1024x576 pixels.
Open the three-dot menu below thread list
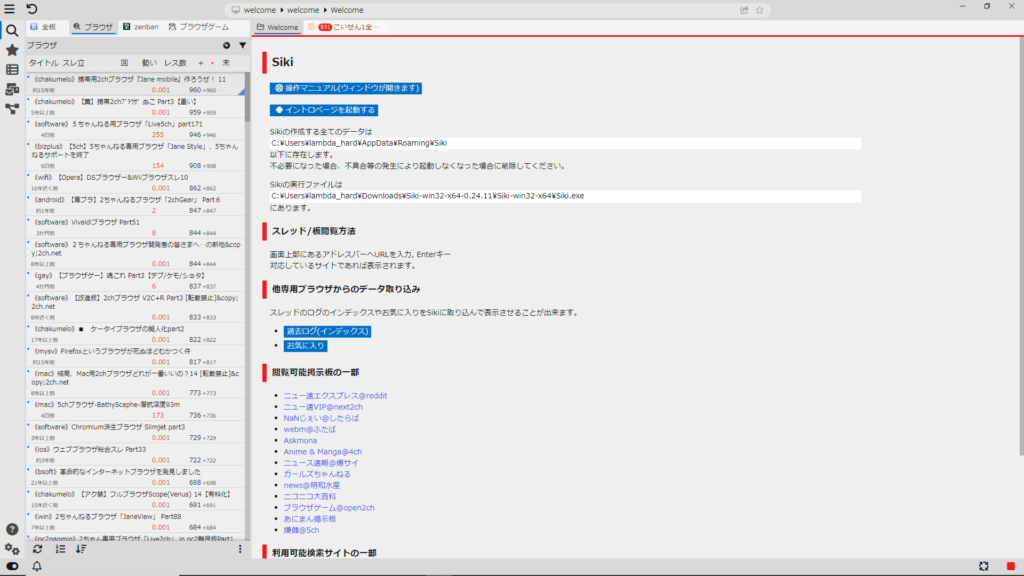coord(240,549)
